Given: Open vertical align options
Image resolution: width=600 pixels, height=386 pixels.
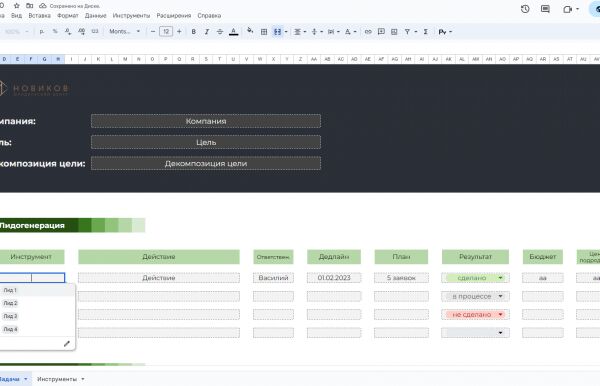Looking at the screenshot, I should [x=314, y=32].
